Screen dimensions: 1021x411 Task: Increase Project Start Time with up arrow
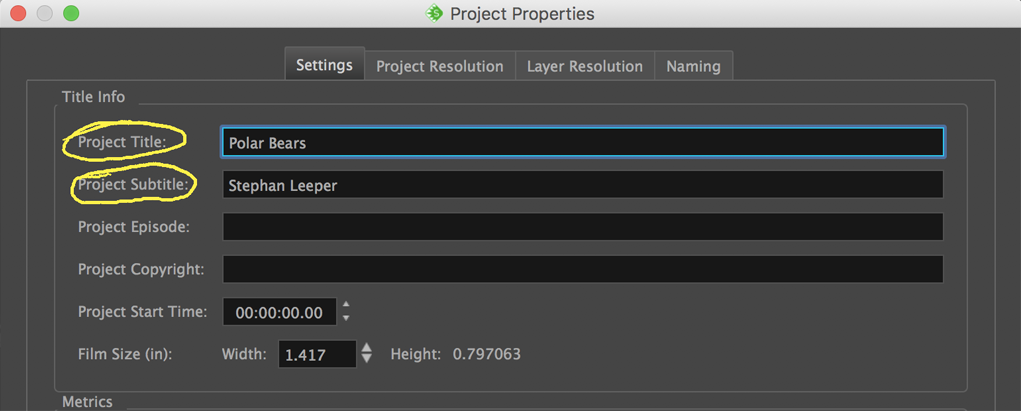(x=346, y=305)
